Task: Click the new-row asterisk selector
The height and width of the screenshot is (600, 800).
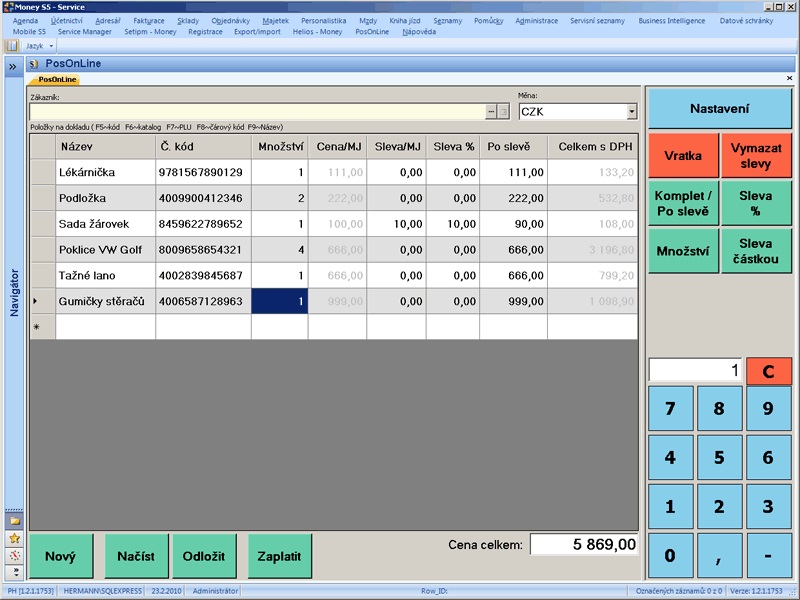Action: [43, 327]
